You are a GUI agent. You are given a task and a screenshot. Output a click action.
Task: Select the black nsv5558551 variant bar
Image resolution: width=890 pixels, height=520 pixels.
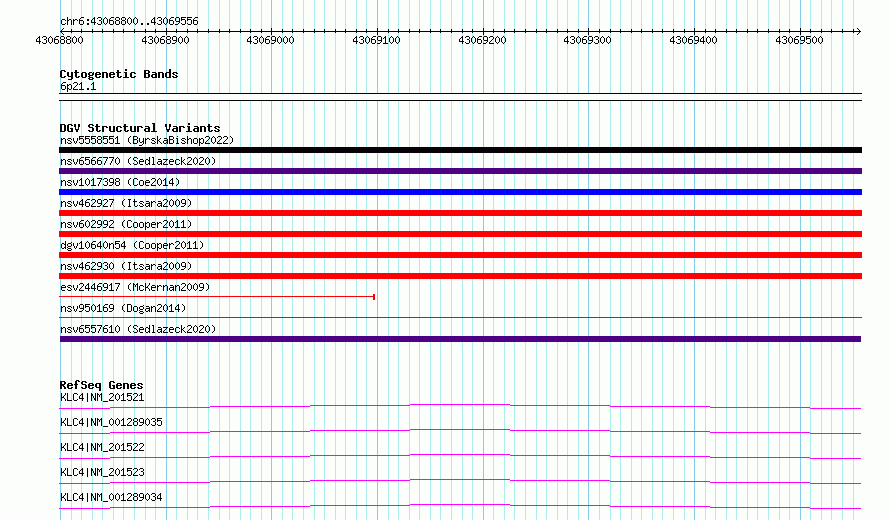point(460,150)
